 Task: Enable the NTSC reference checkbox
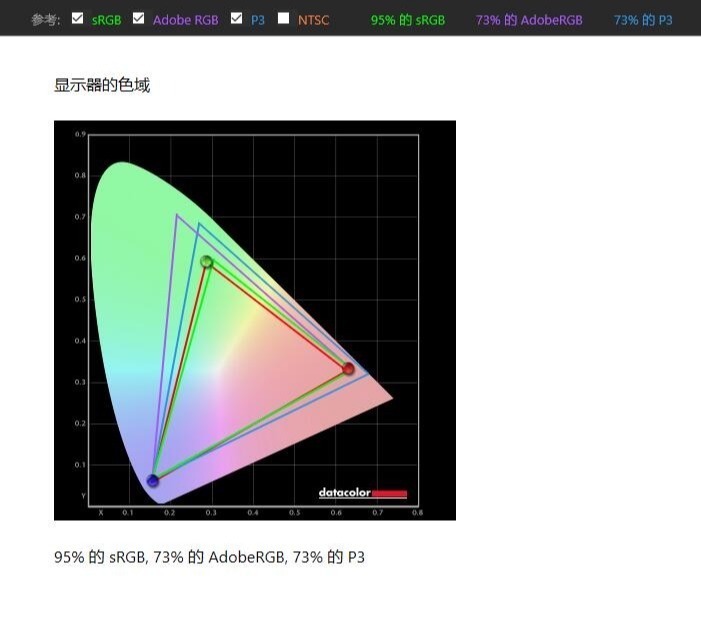coord(284,18)
